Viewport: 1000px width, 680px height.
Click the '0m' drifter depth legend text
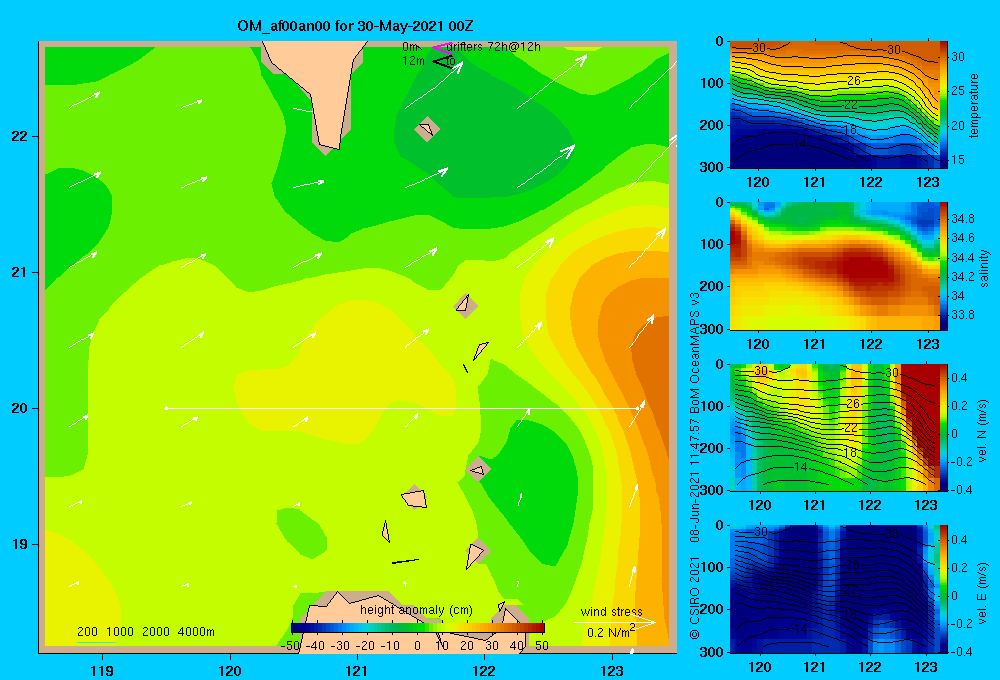pos(411,47)
